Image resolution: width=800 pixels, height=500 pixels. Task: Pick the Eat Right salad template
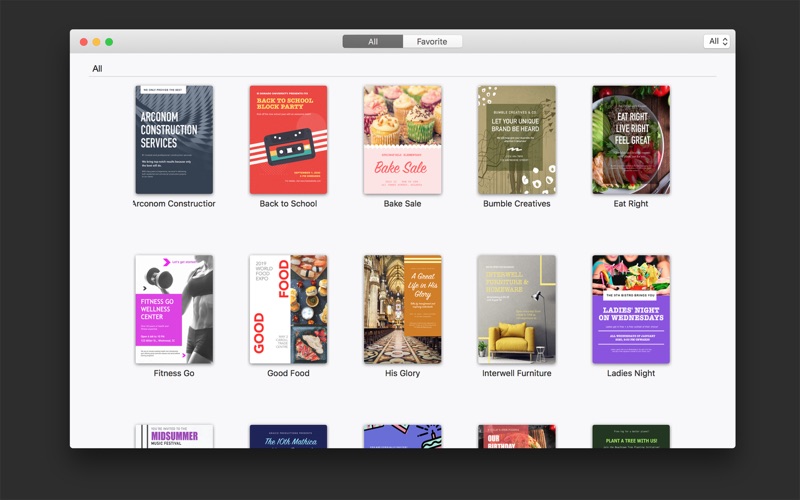[631, 140]
